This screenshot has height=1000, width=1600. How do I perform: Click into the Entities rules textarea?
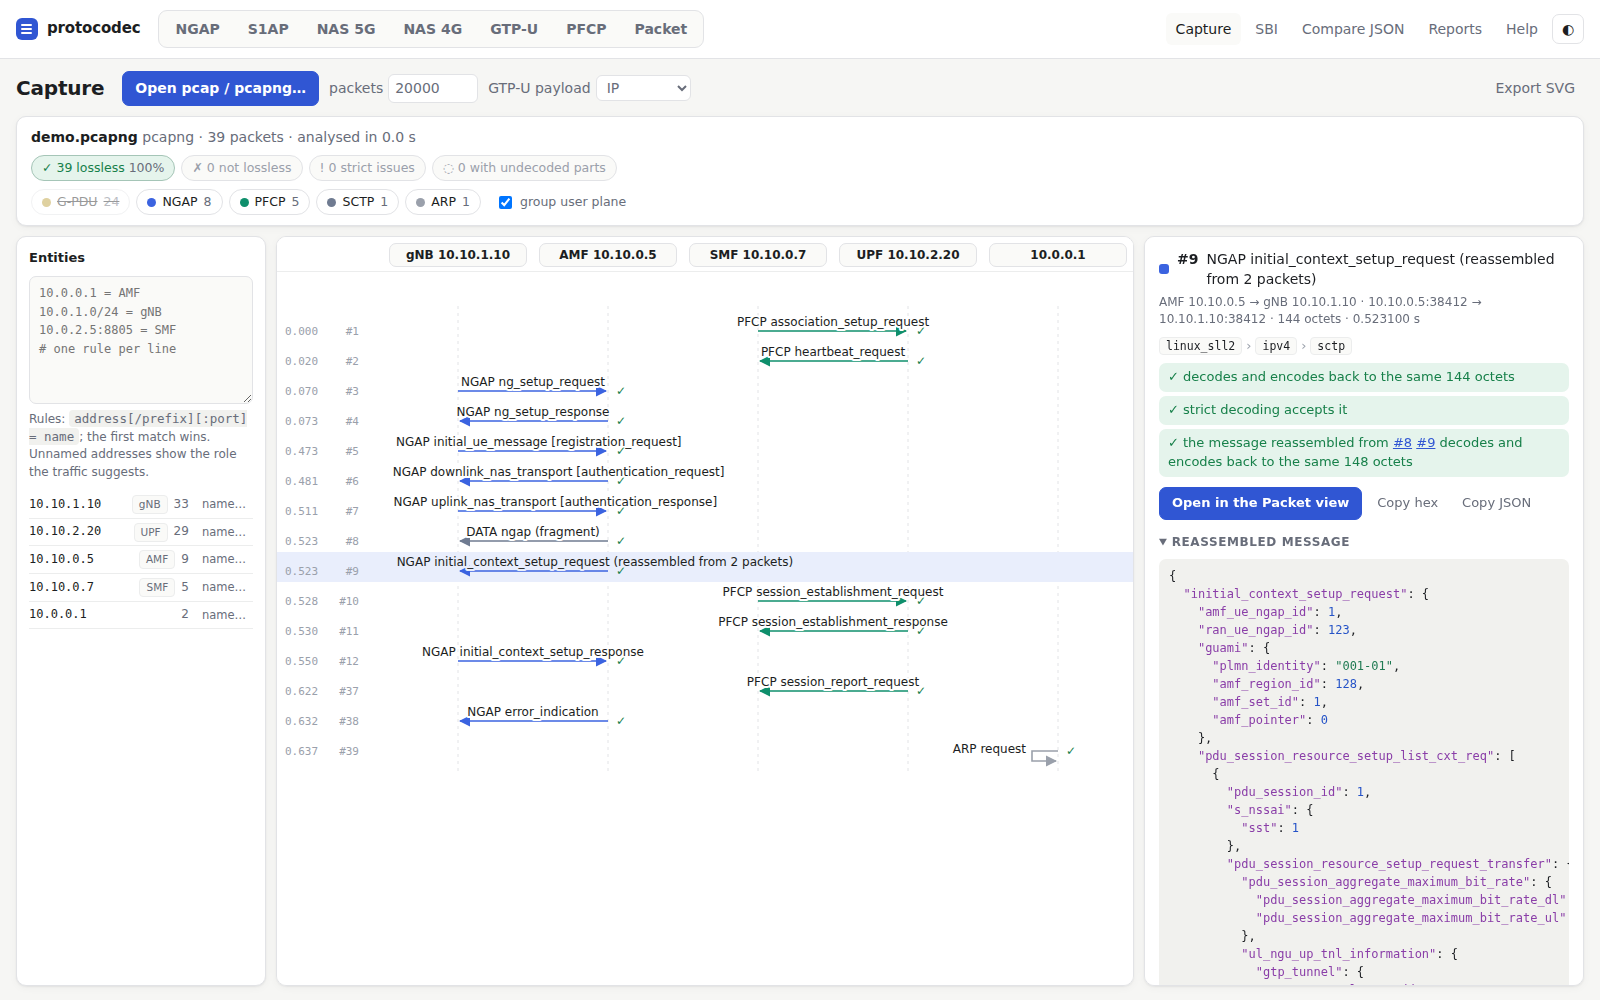coord(141,340)
